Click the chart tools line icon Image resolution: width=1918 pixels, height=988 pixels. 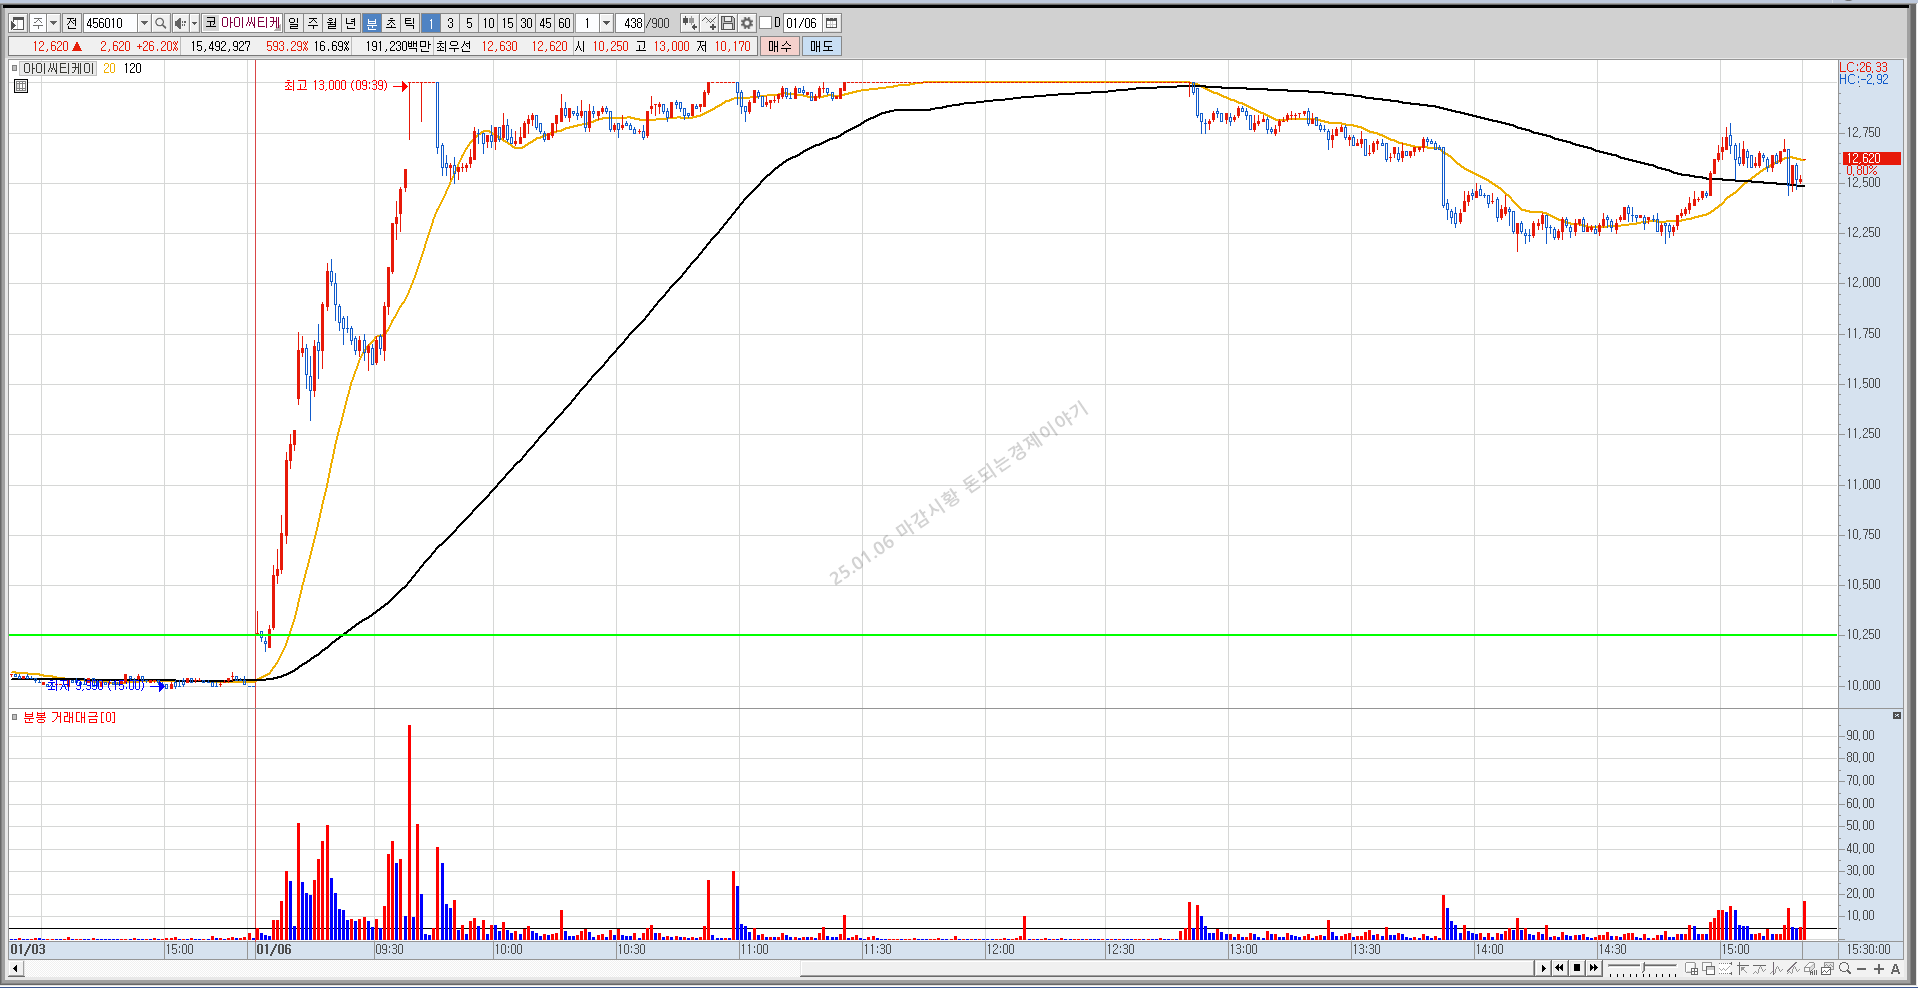point(709,23)
